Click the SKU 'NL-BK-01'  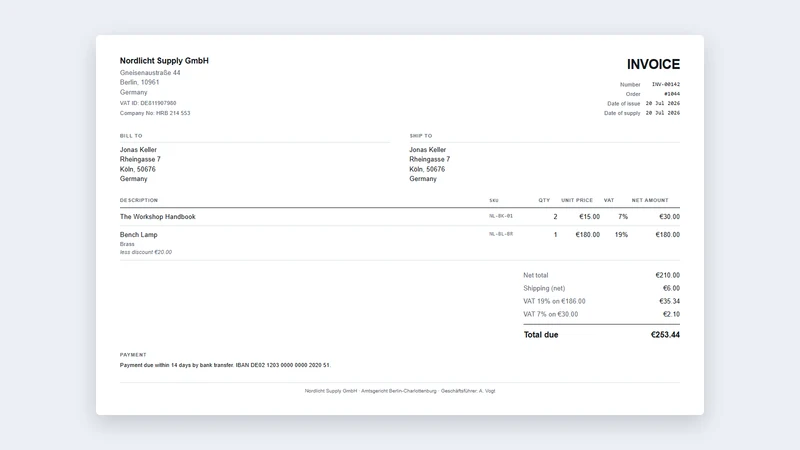coord(501,216)
